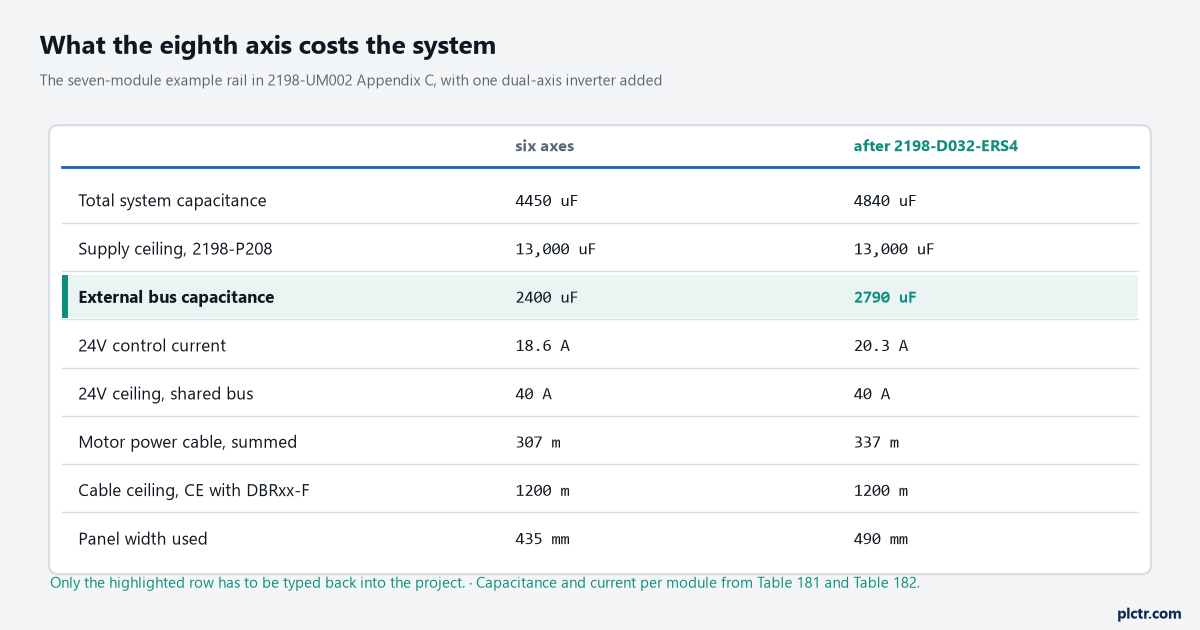
Task: Click the six axes '13,000 uF' supply ceiling value
Action: [555, 249]
